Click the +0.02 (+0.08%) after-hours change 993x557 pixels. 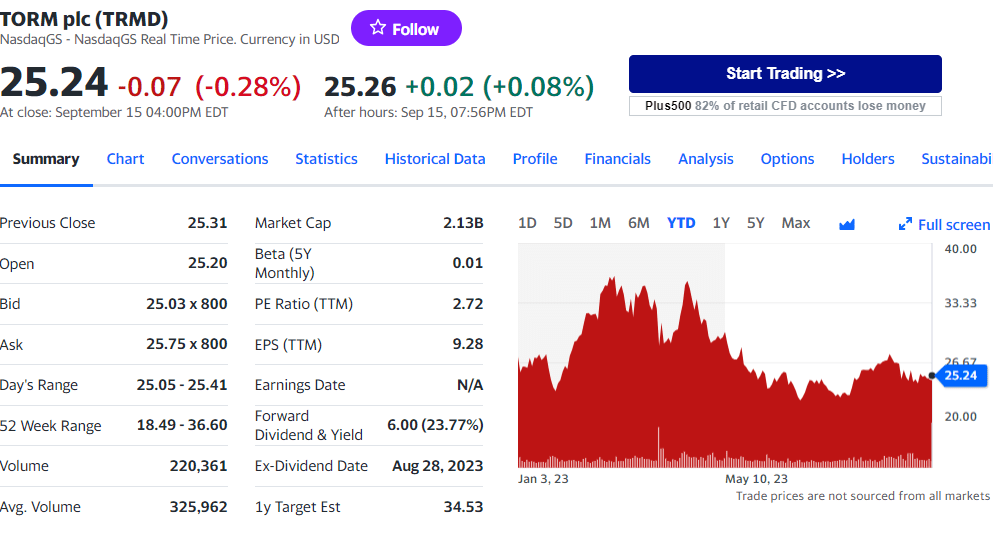[x=499, y=87]
